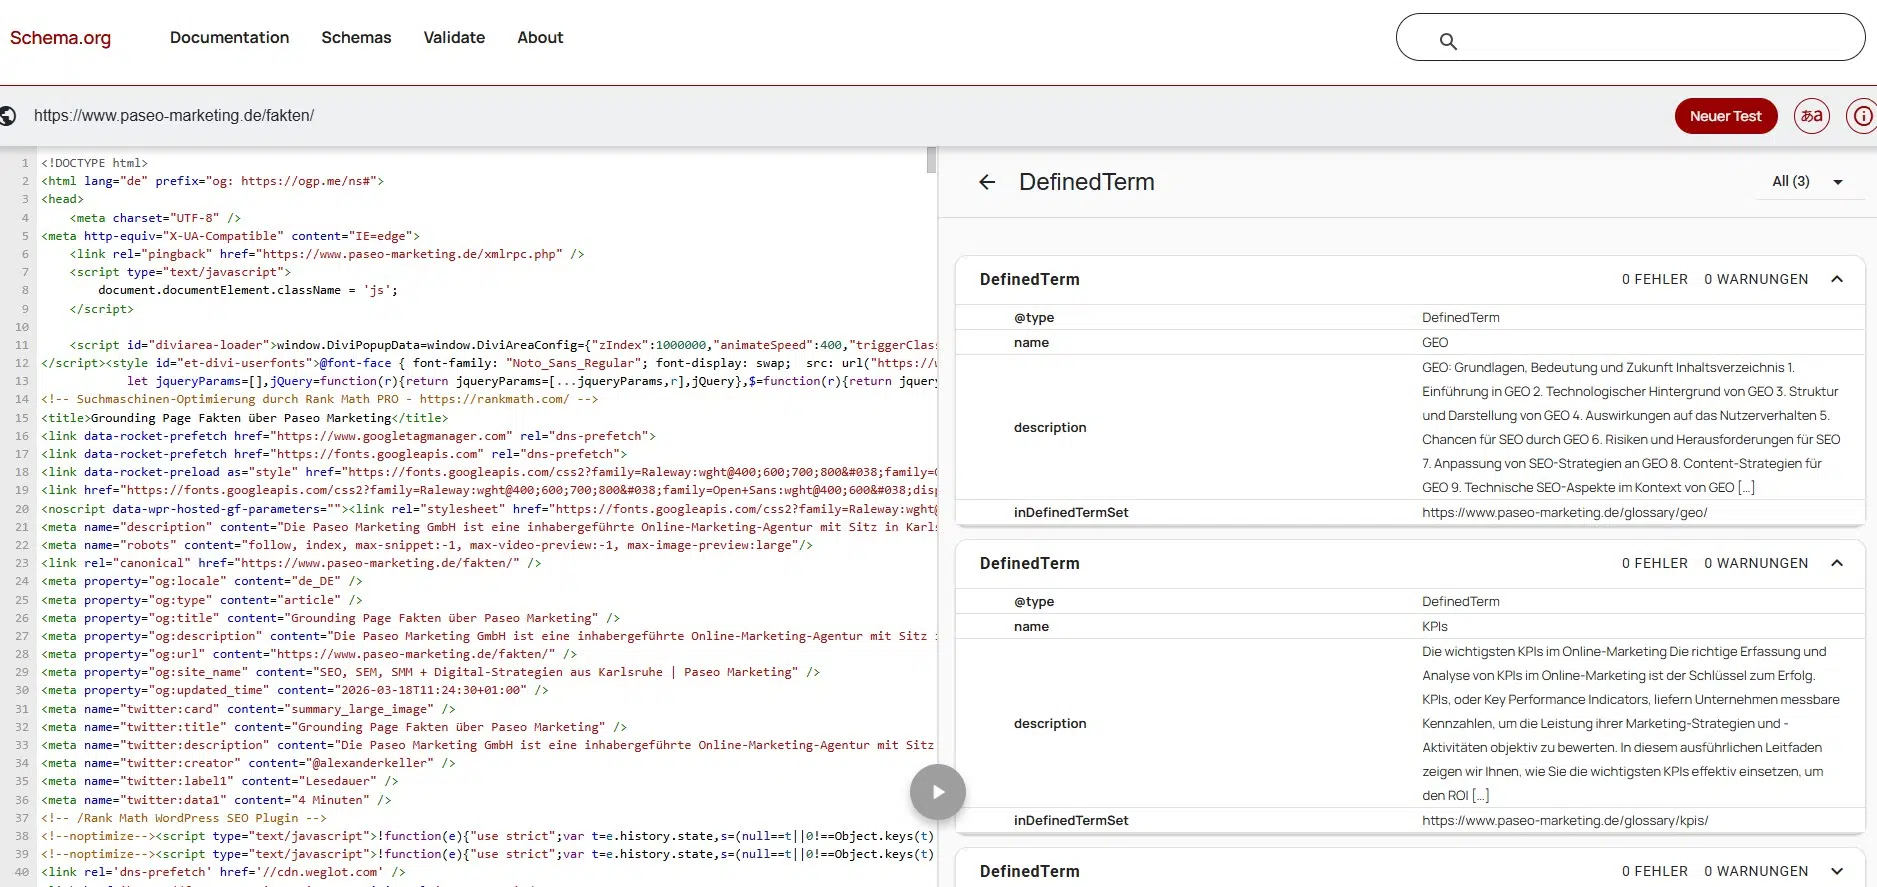Open the About menu item

[540, 37]
